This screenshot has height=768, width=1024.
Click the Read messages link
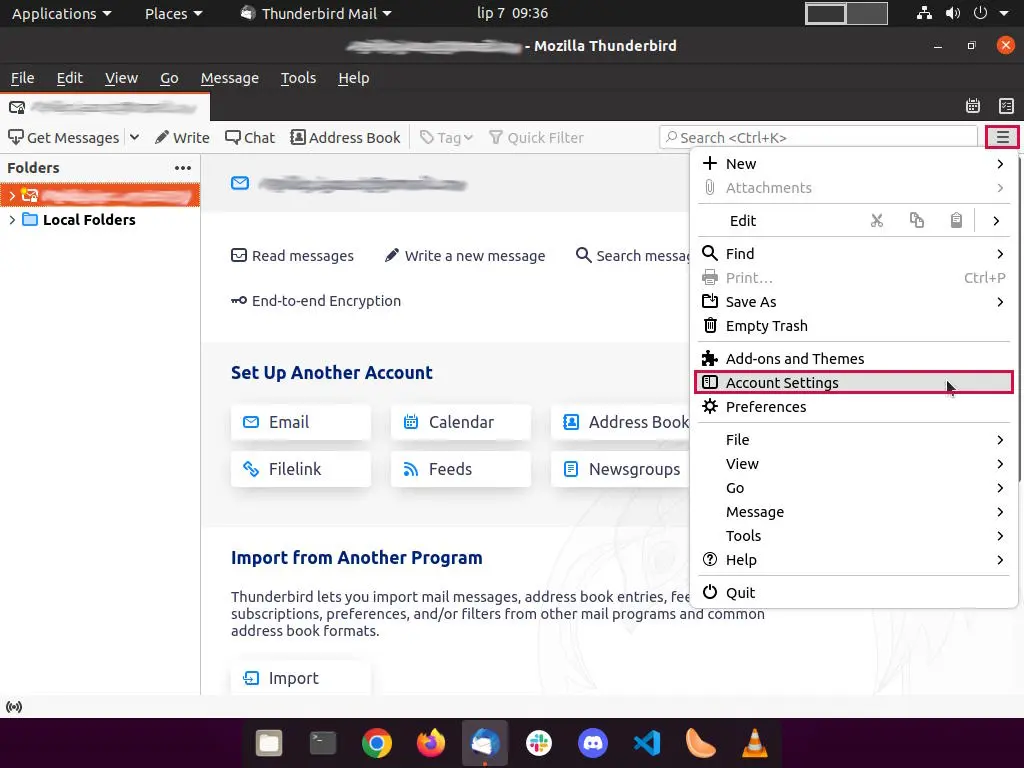[293, 256]
